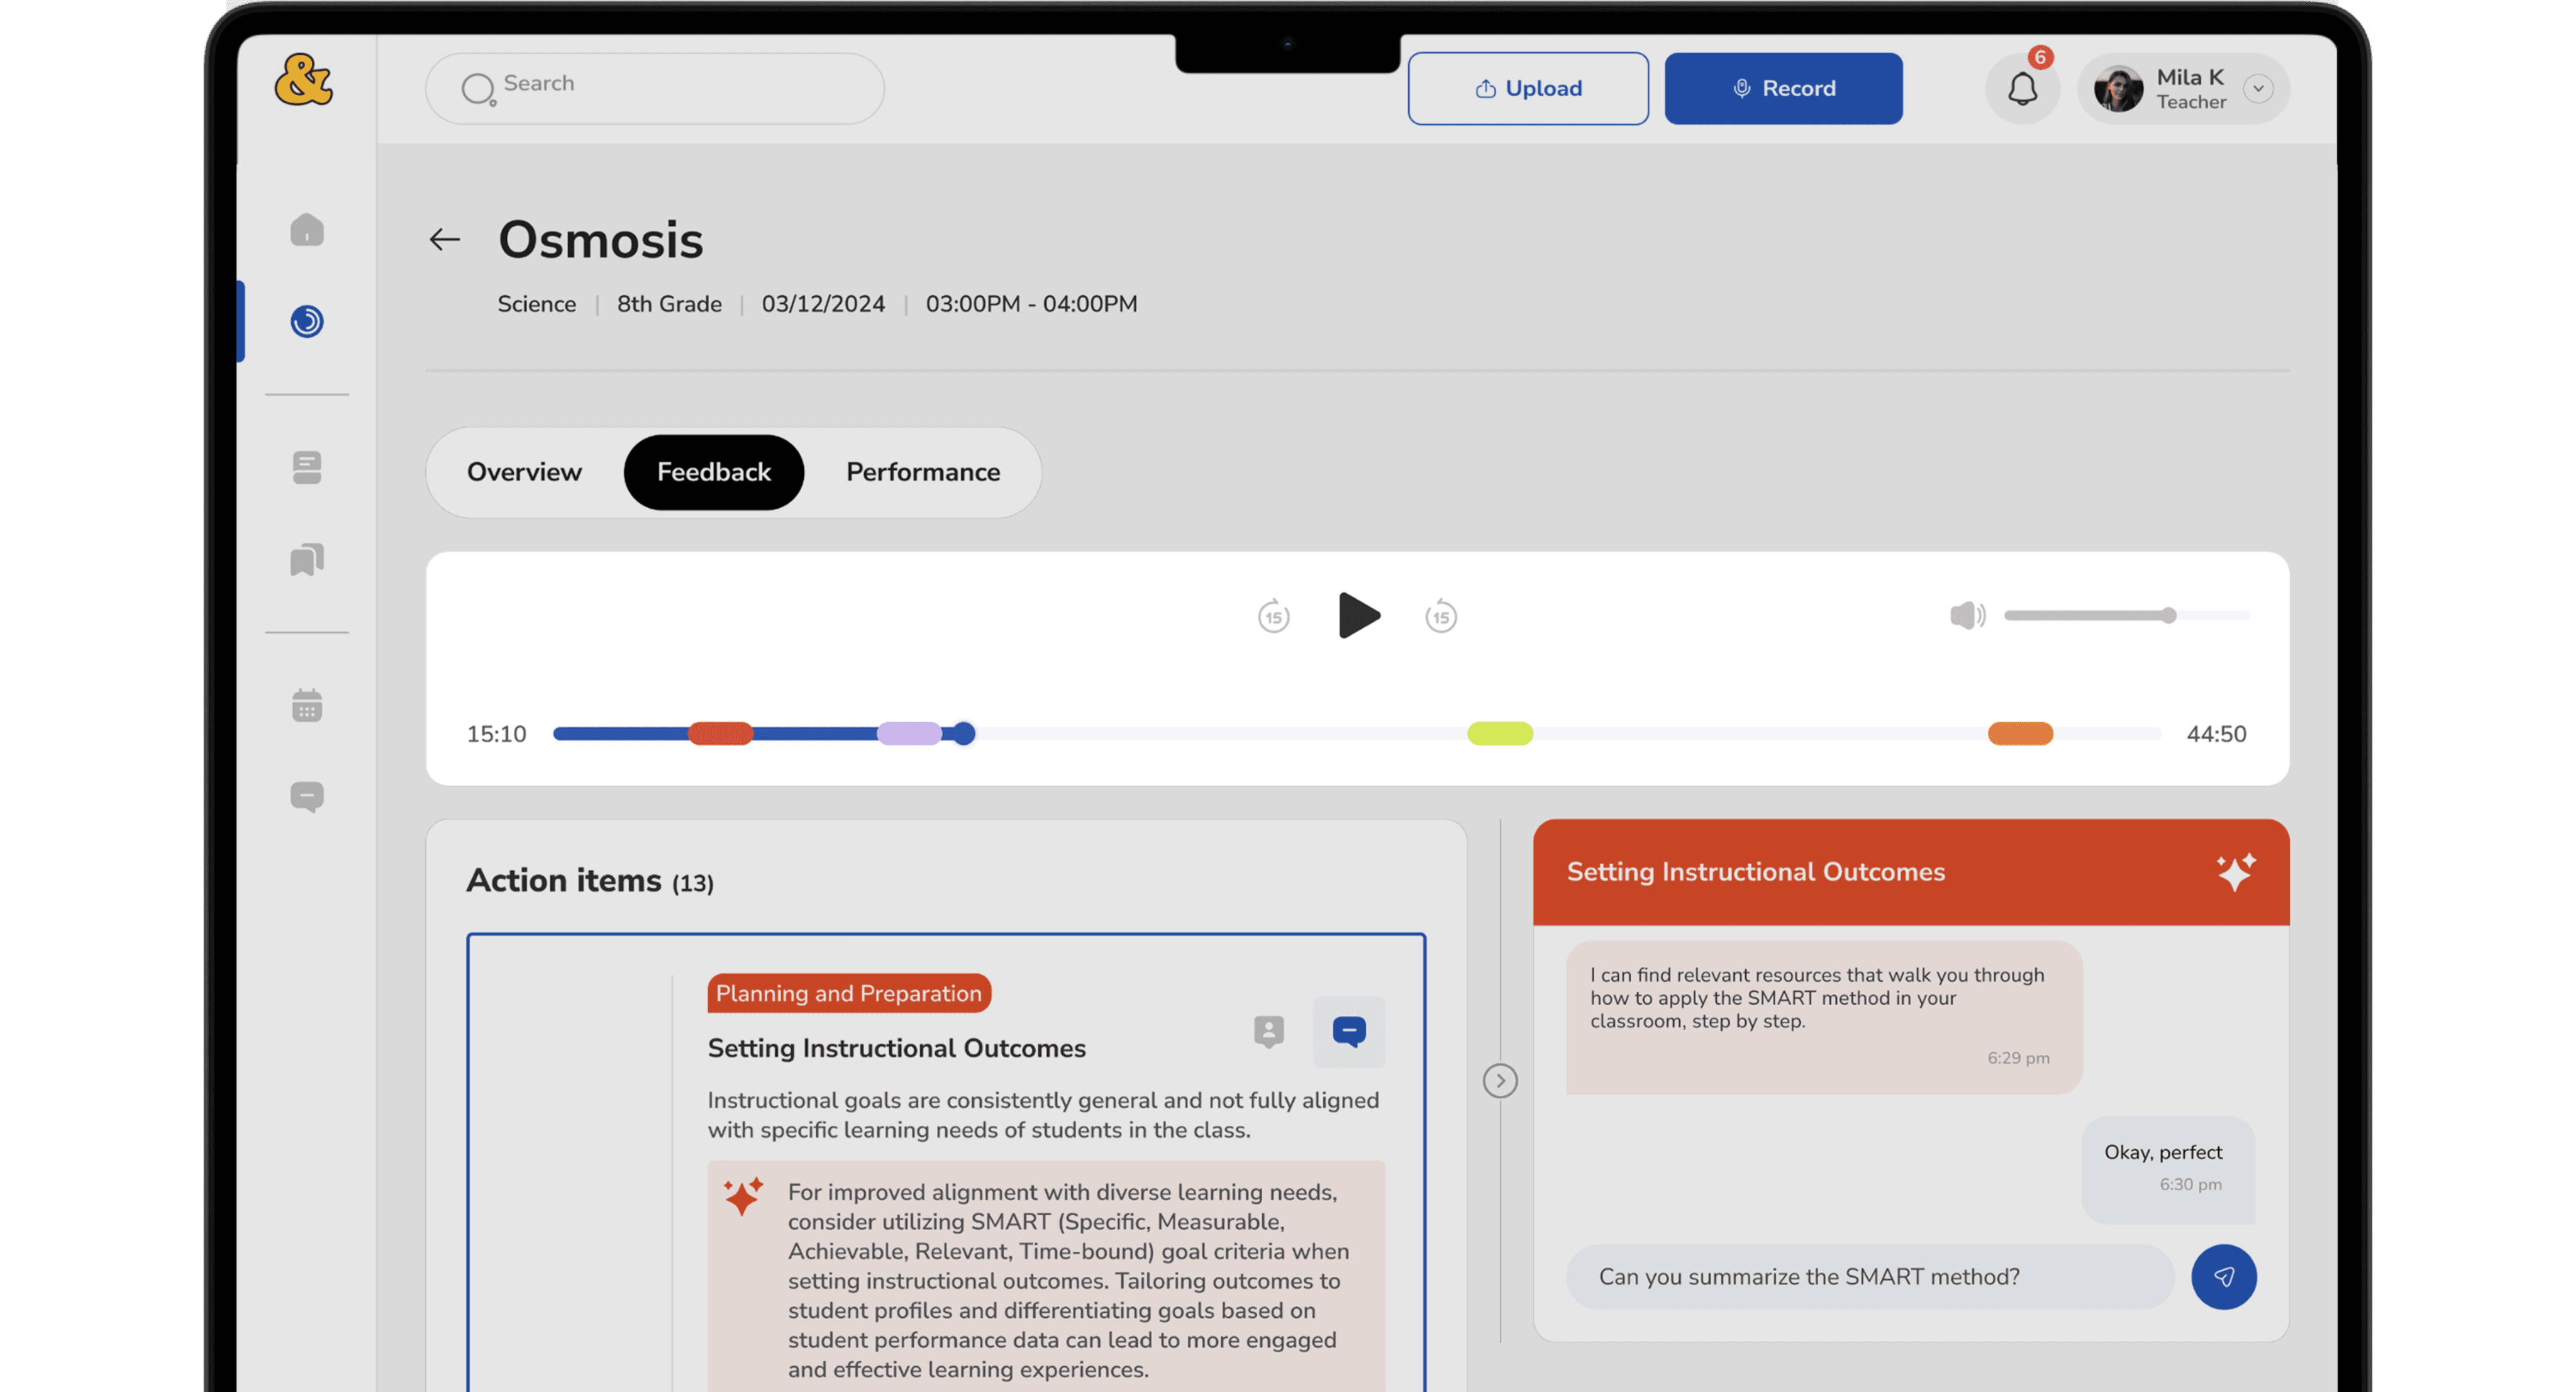2576x1392 pixels.
Task: Click the back arrow next to Osmosis
Action: pyautogui.click(x=445, y=240)
